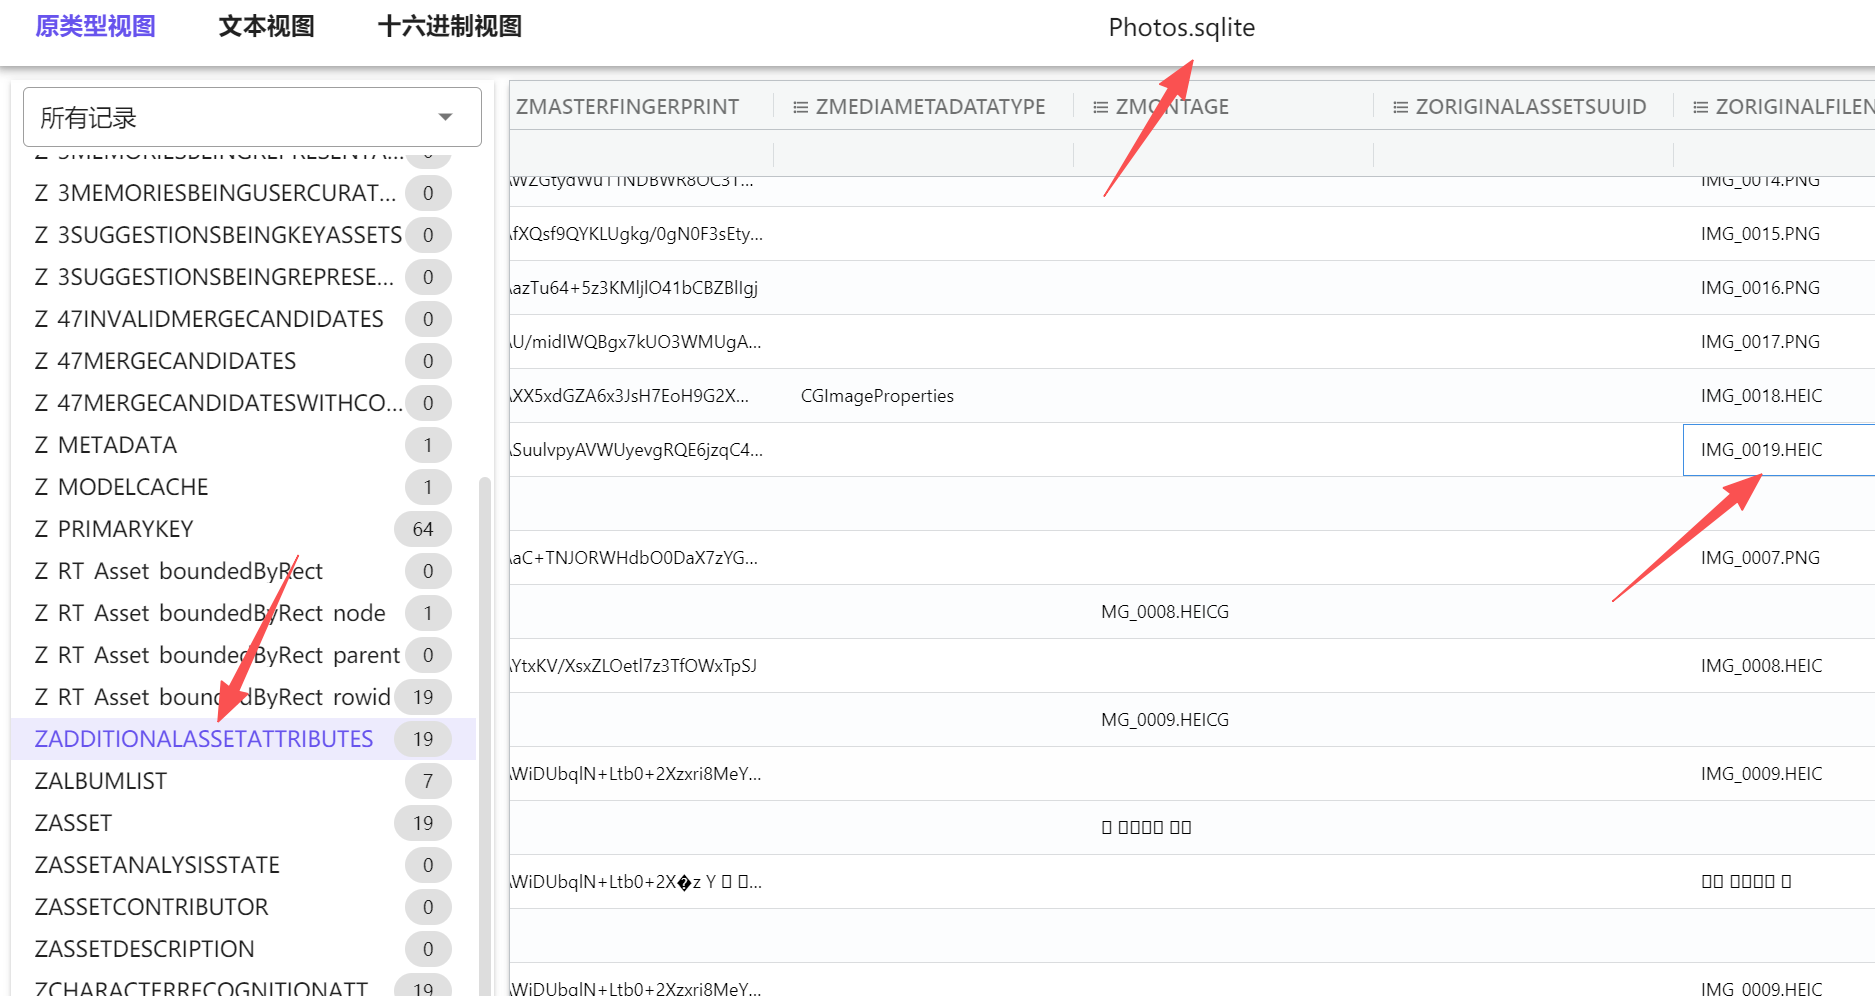Click the ZORIGINALFILENAME column menu icon
Image resolution: width=1875 pixels, height=996 pixels.
tap(1700, 107)
